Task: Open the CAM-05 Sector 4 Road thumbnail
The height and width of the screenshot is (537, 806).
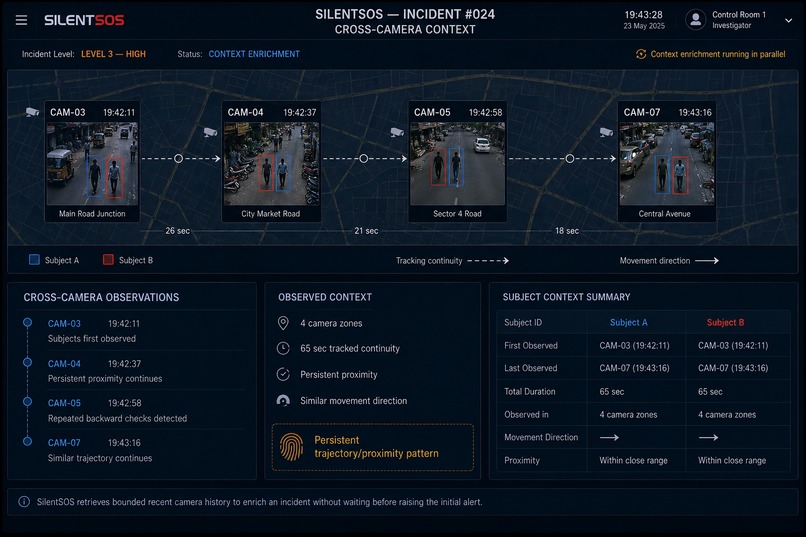Action: [x=457, y=161]
